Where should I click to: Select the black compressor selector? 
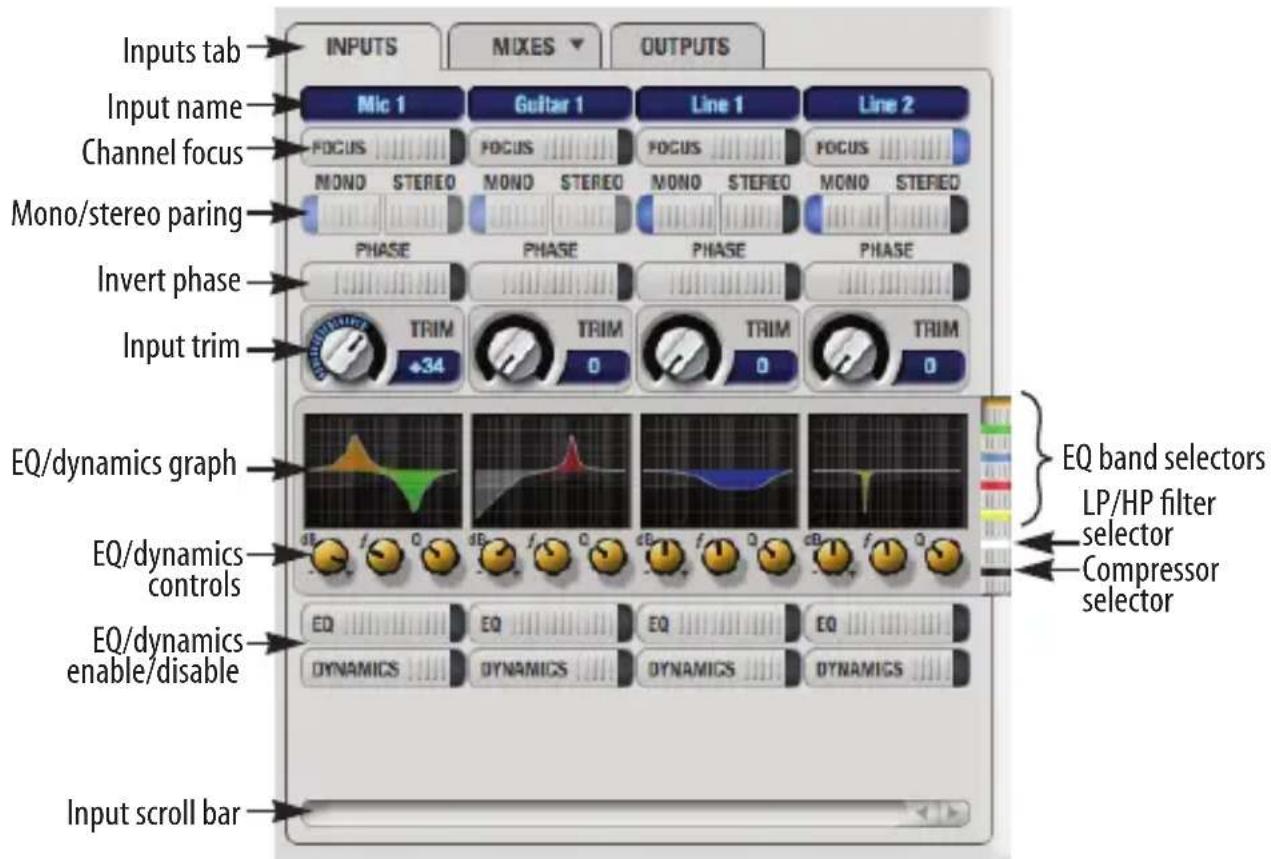tap(996, 571)
